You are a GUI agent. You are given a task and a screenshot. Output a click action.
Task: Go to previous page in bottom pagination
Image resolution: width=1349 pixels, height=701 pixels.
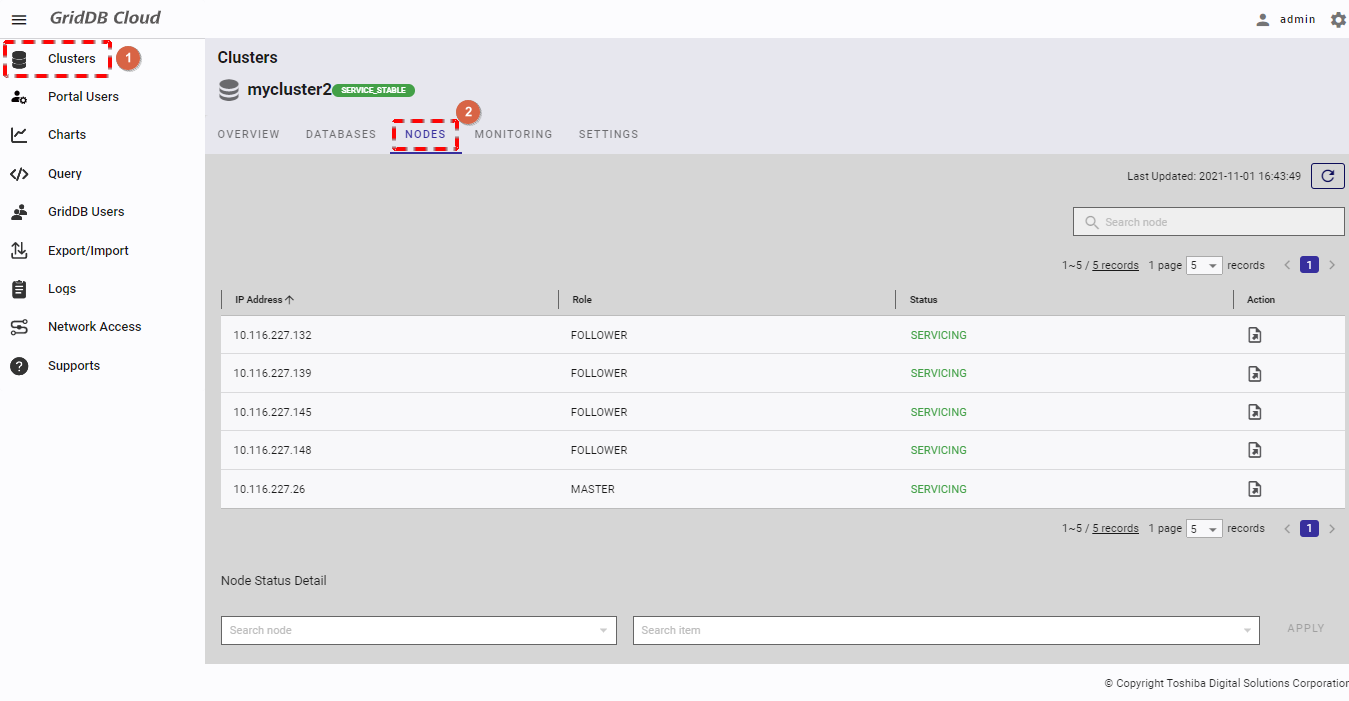click(1288, 529)
